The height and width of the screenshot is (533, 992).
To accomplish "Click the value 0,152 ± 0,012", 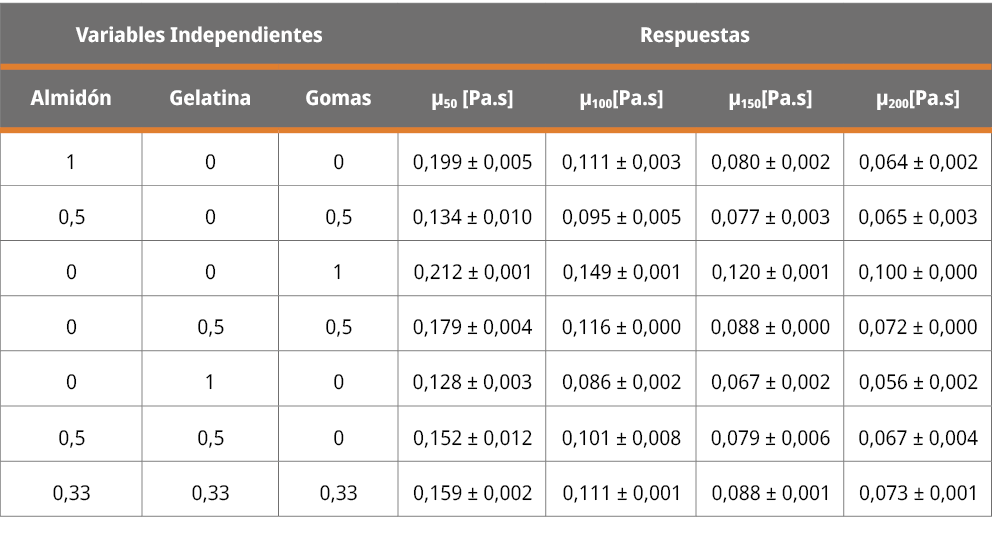I will [472, 438].
